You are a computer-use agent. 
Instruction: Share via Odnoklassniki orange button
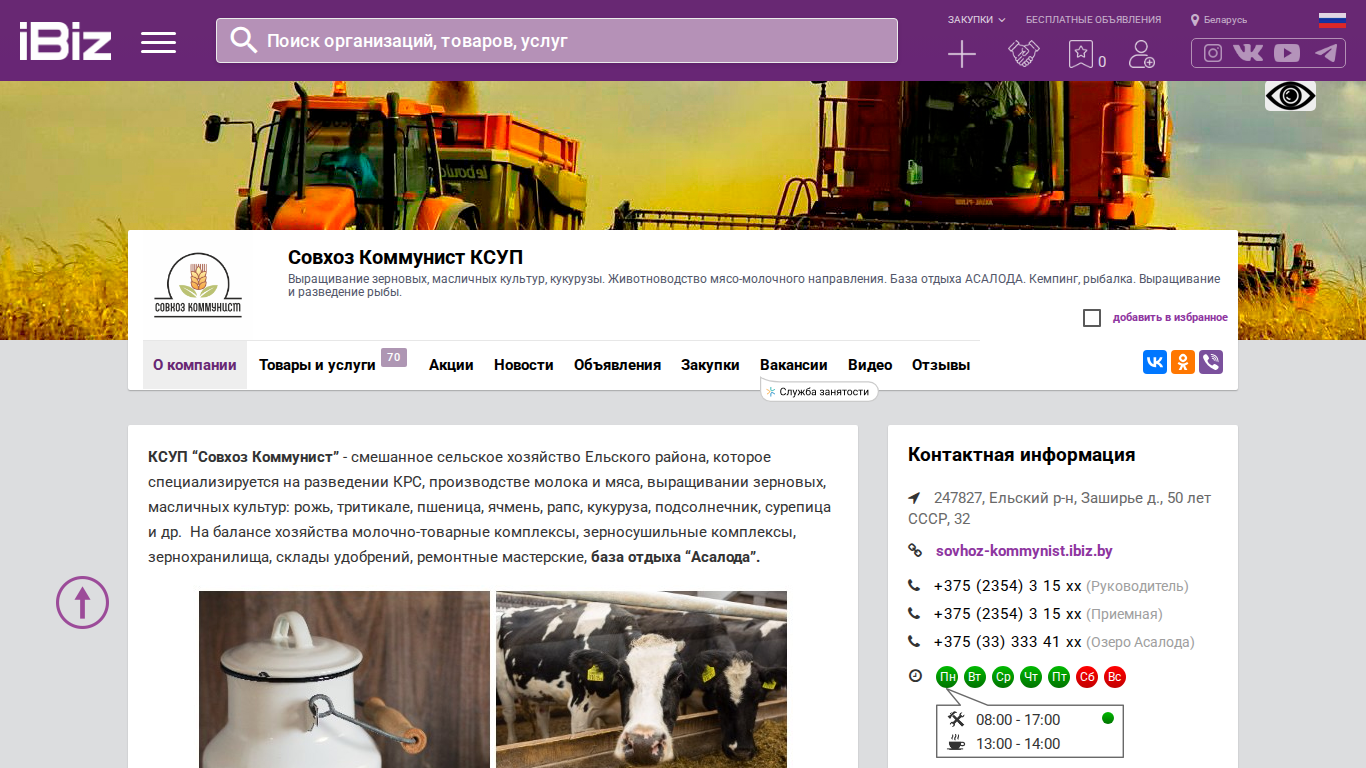[1183, 362]
